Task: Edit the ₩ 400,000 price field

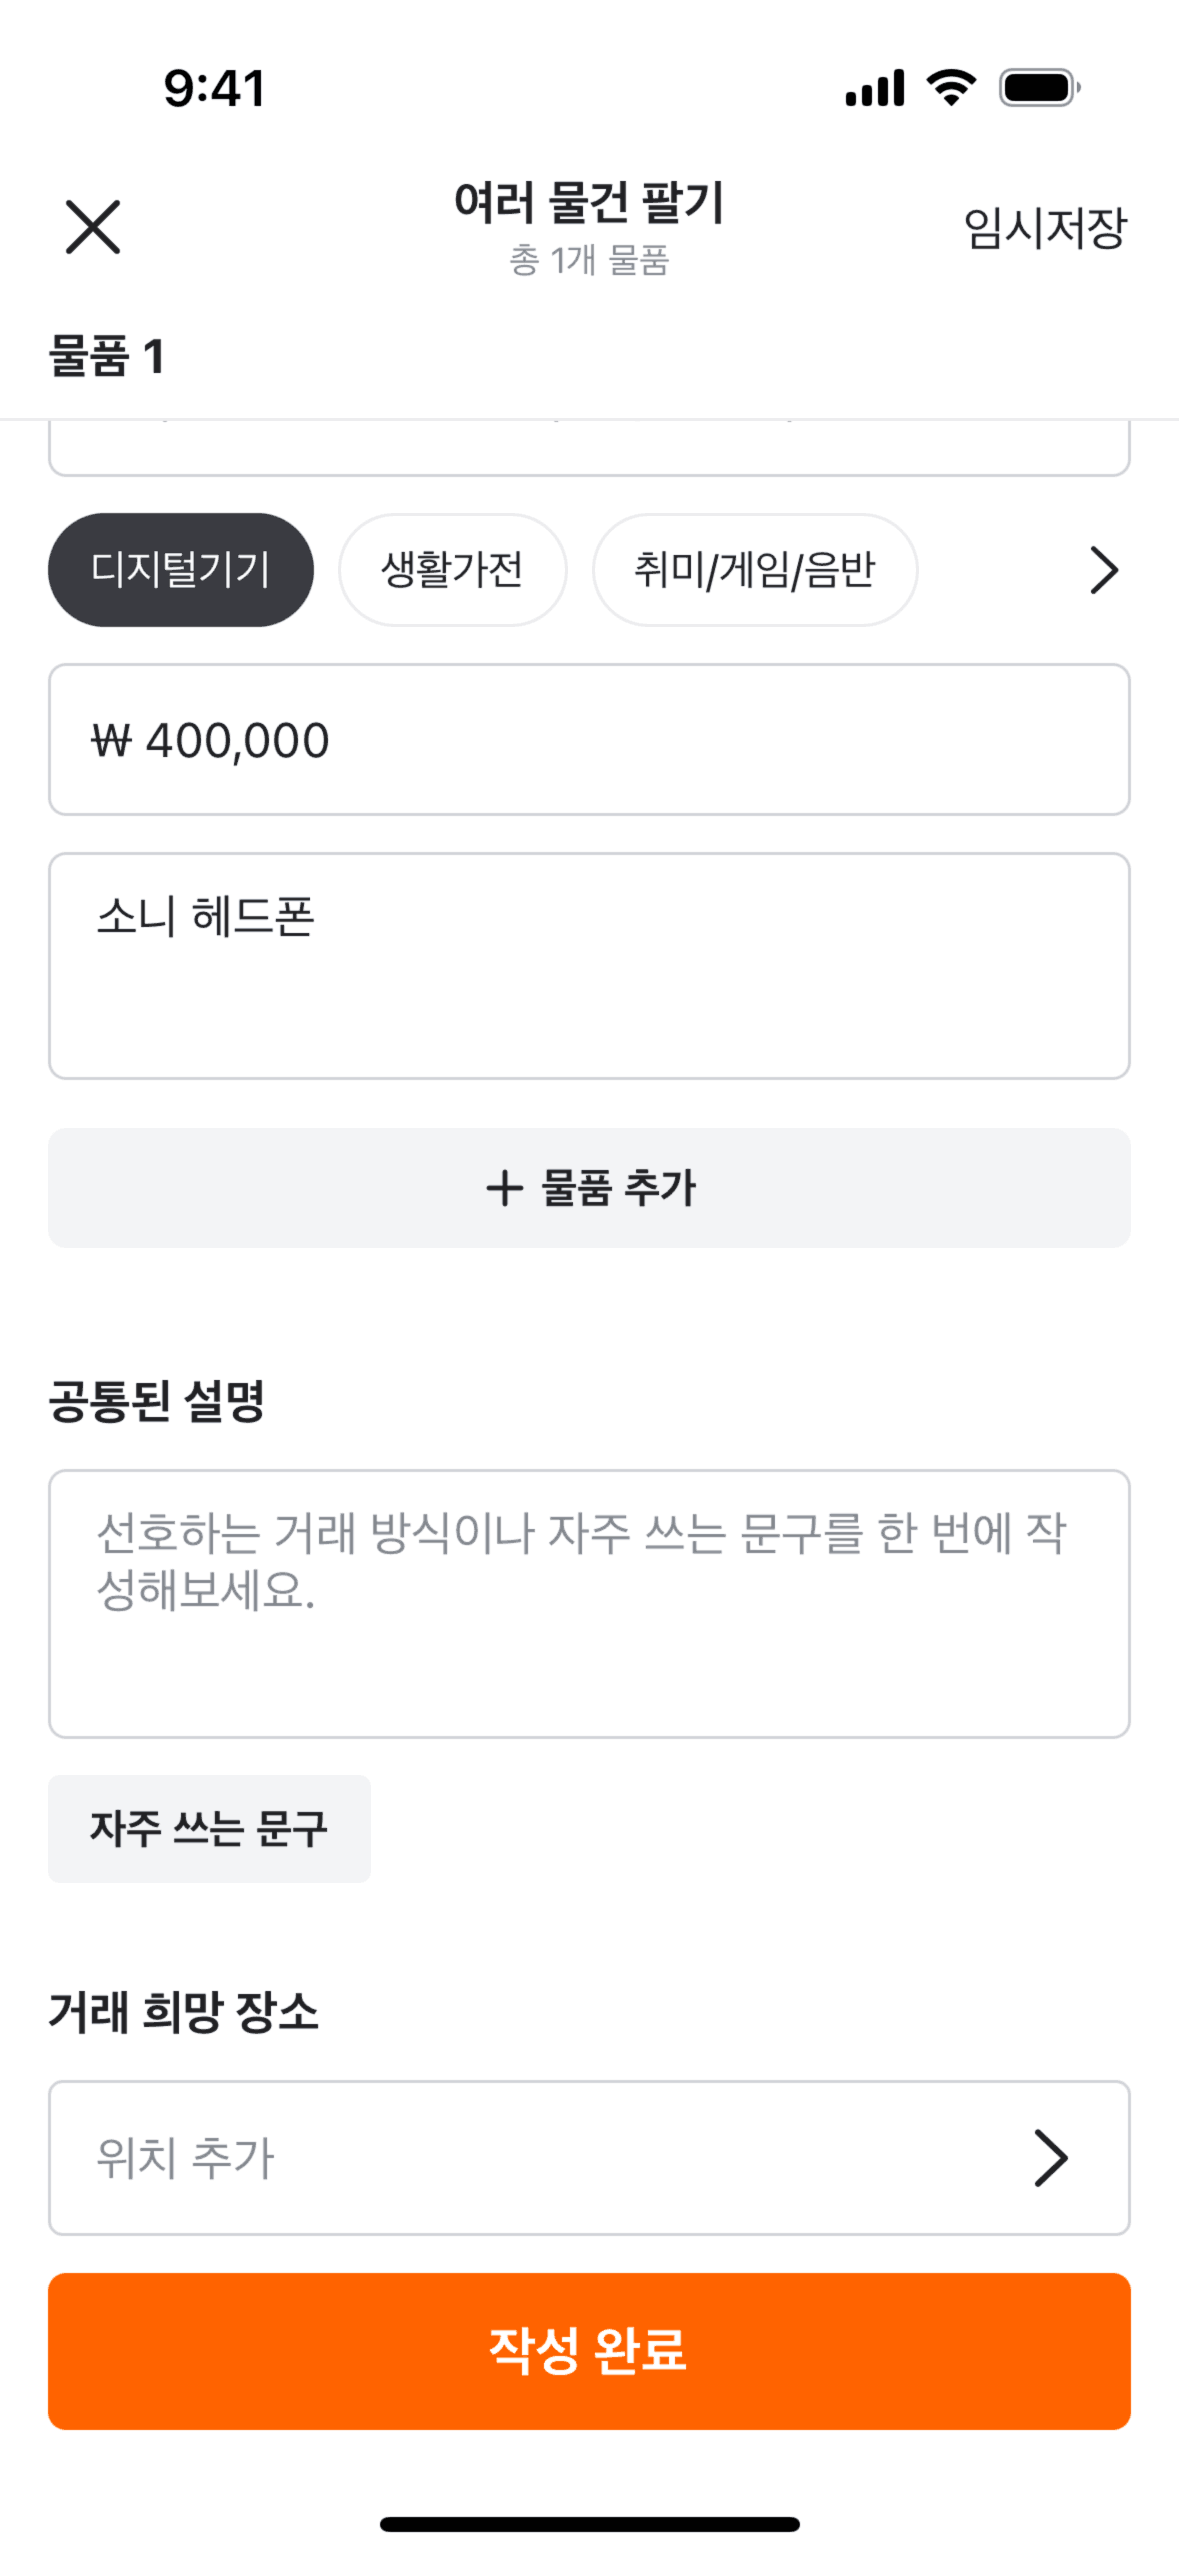Action: (x=589, y=740)
